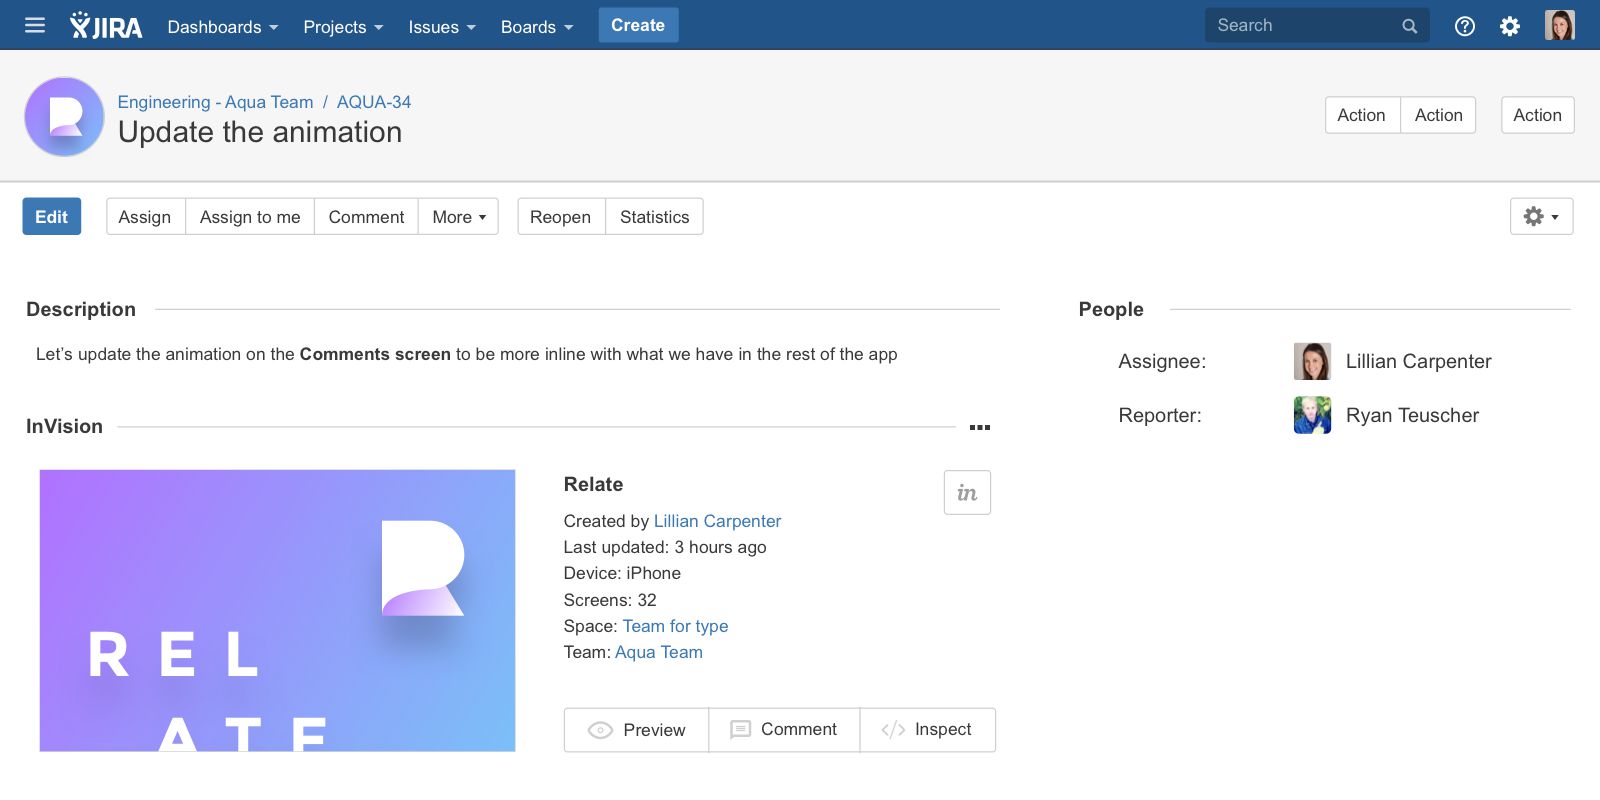The width and height of the screenshot is (1600, 800).
Task: Expand the Dashboards dropdown menu
Action: [x=222, y=27]
